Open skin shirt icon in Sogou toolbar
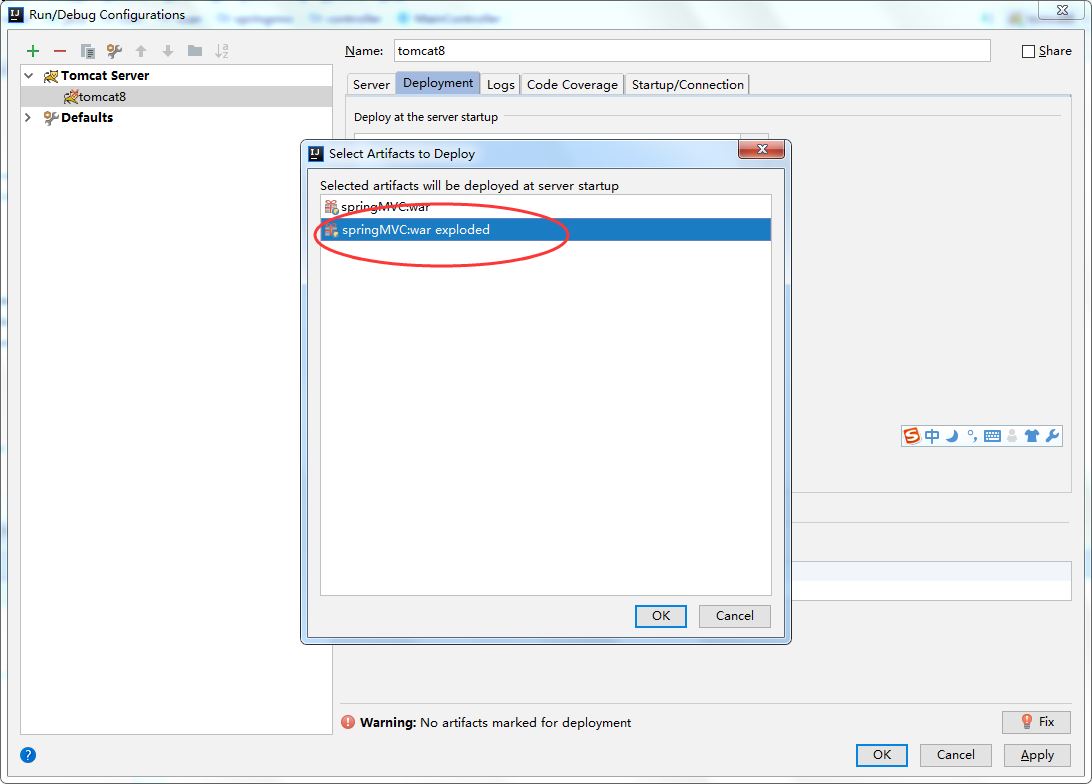This screenshot has width=1092, height=784. tap(1031, 436)
